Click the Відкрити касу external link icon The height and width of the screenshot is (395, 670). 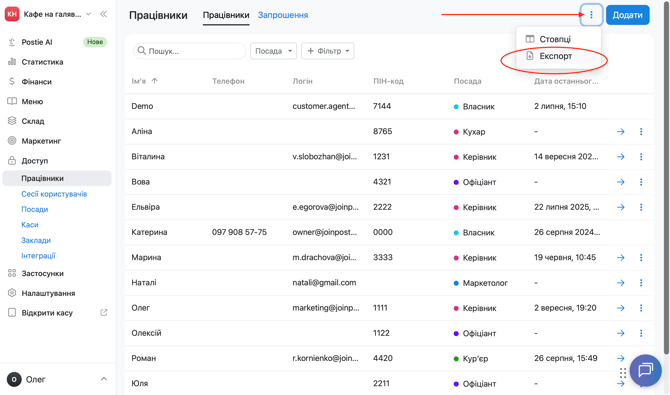pos(104,312)
